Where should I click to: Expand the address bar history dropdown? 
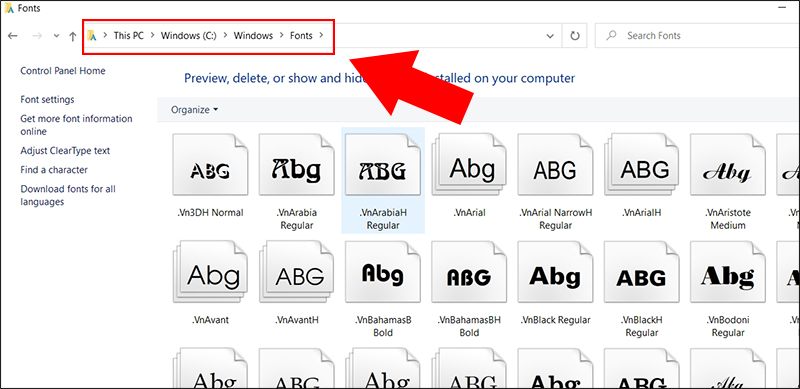point(550,36)
